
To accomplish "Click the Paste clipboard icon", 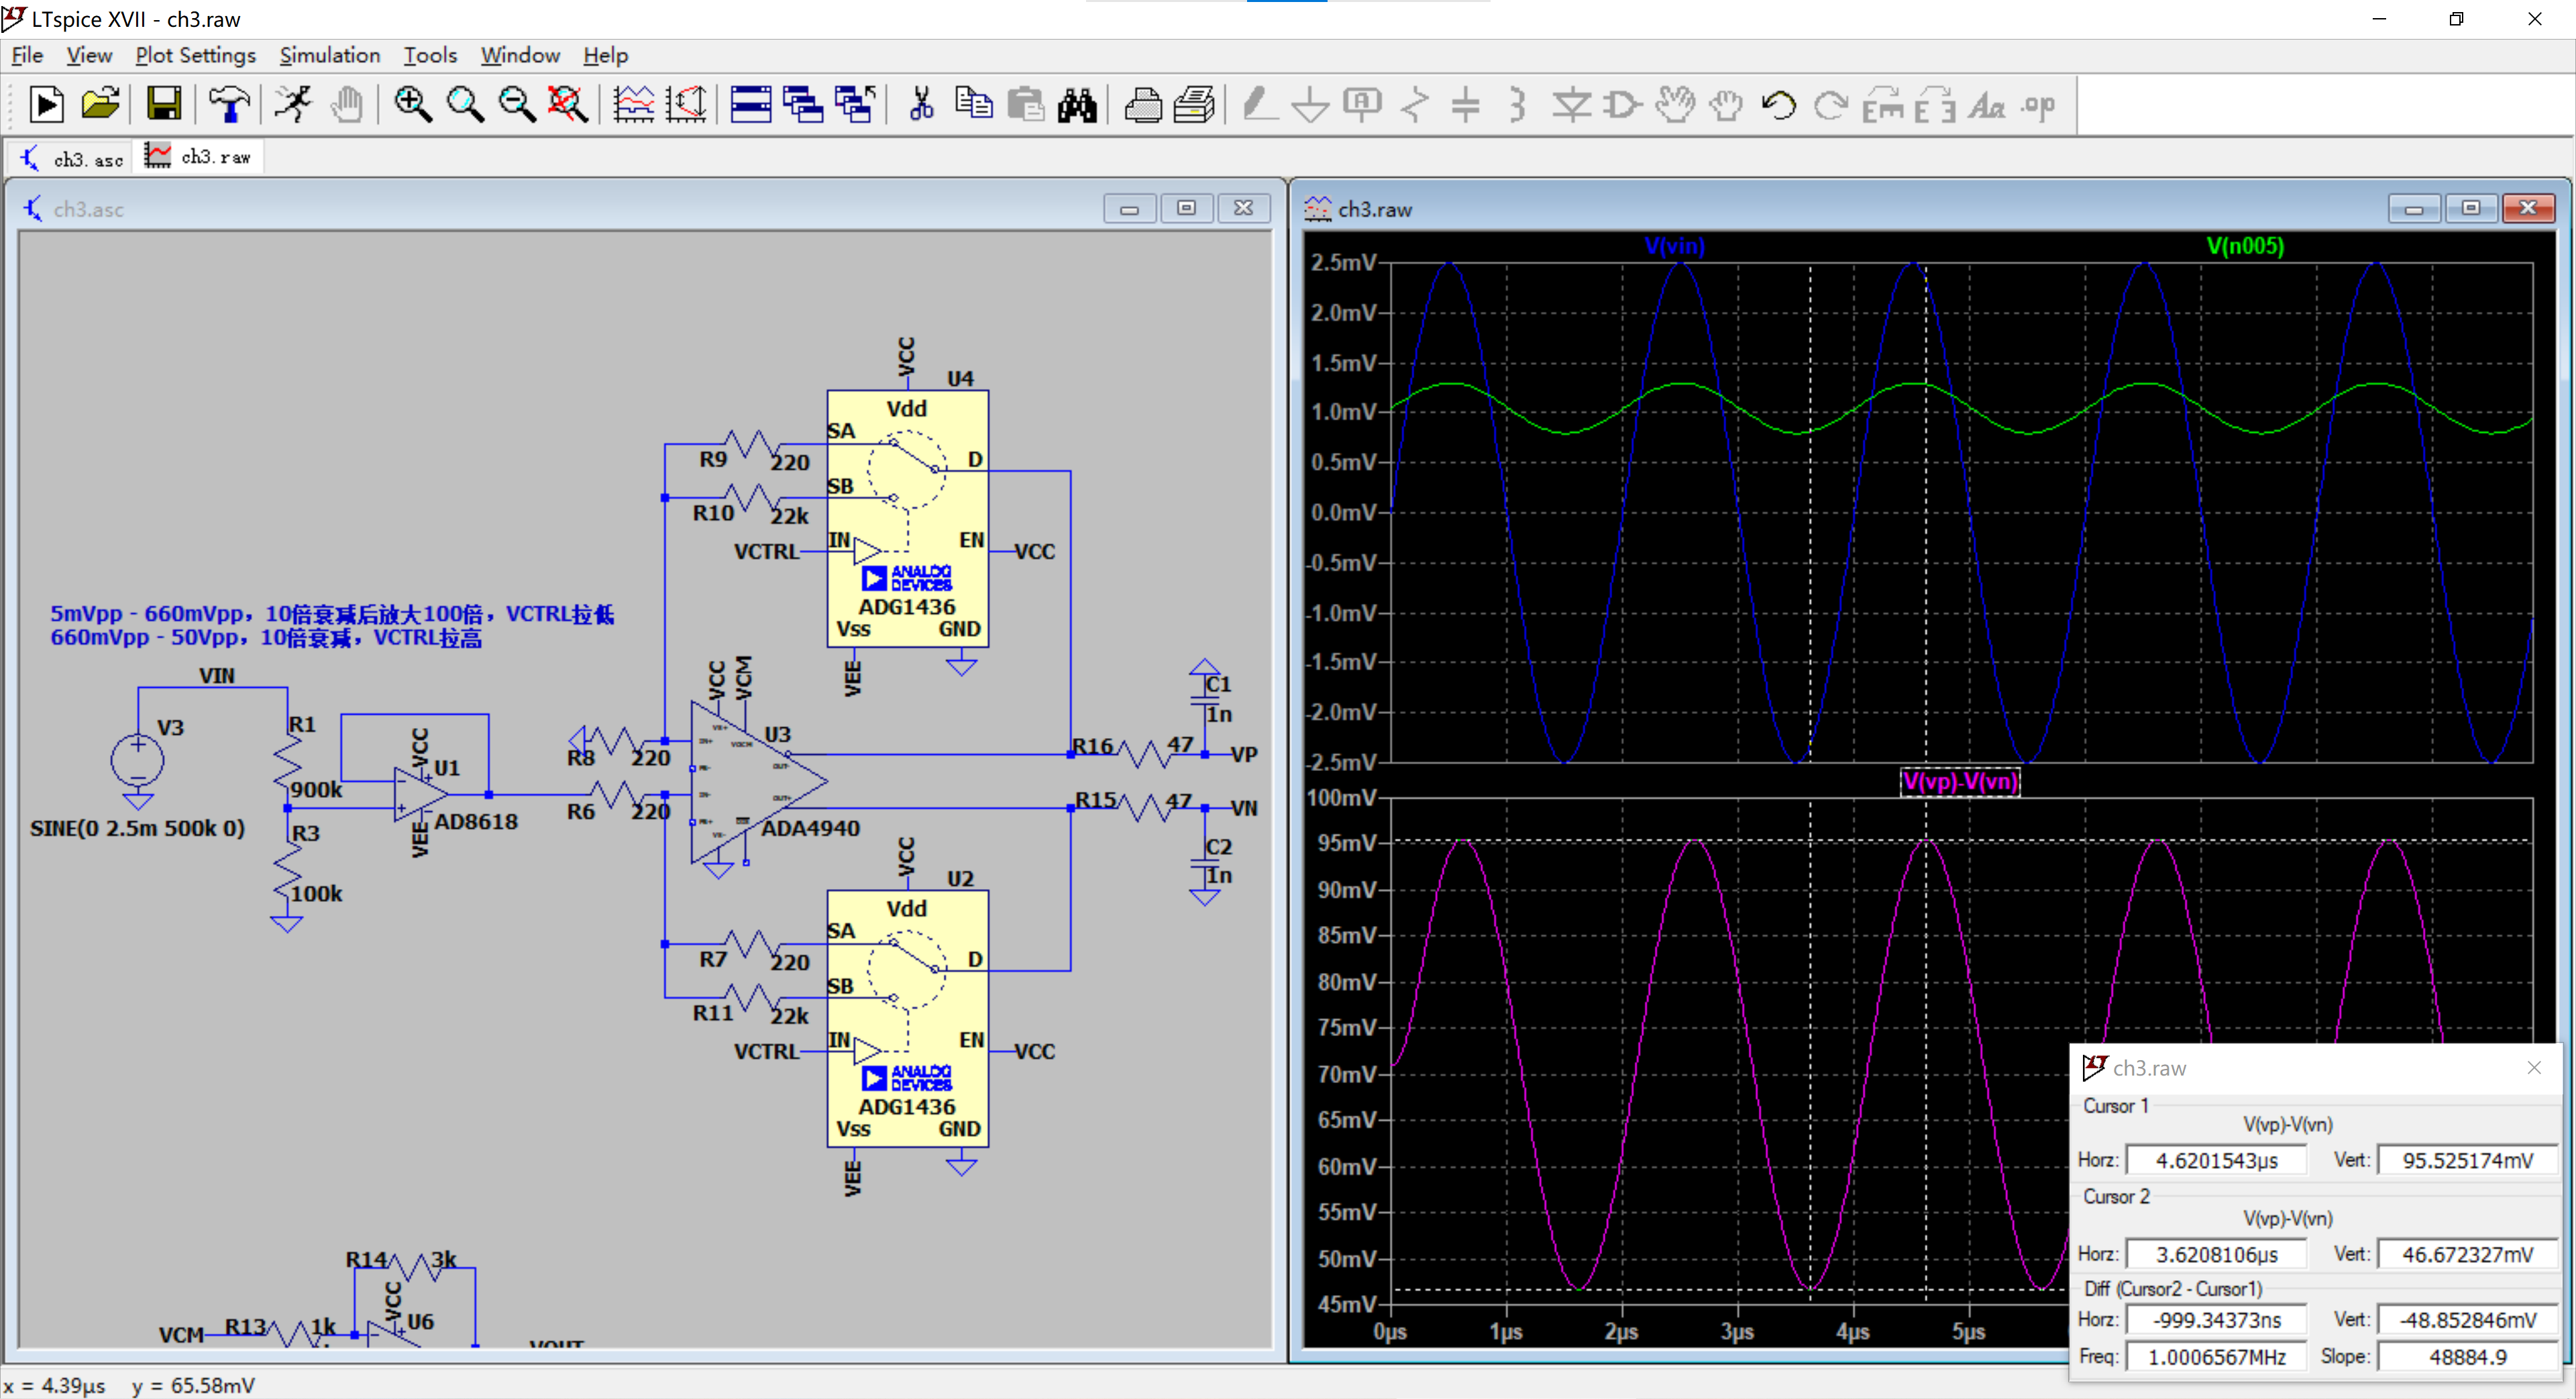I will [x=1025, y=104].
